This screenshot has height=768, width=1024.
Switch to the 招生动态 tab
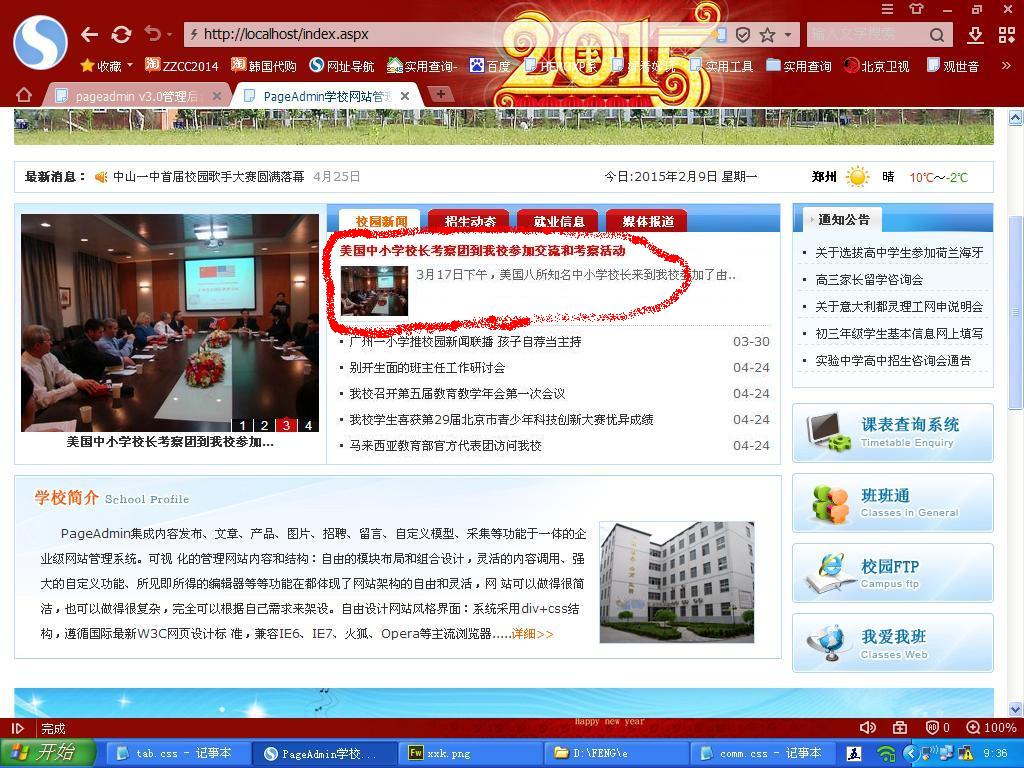470,221
